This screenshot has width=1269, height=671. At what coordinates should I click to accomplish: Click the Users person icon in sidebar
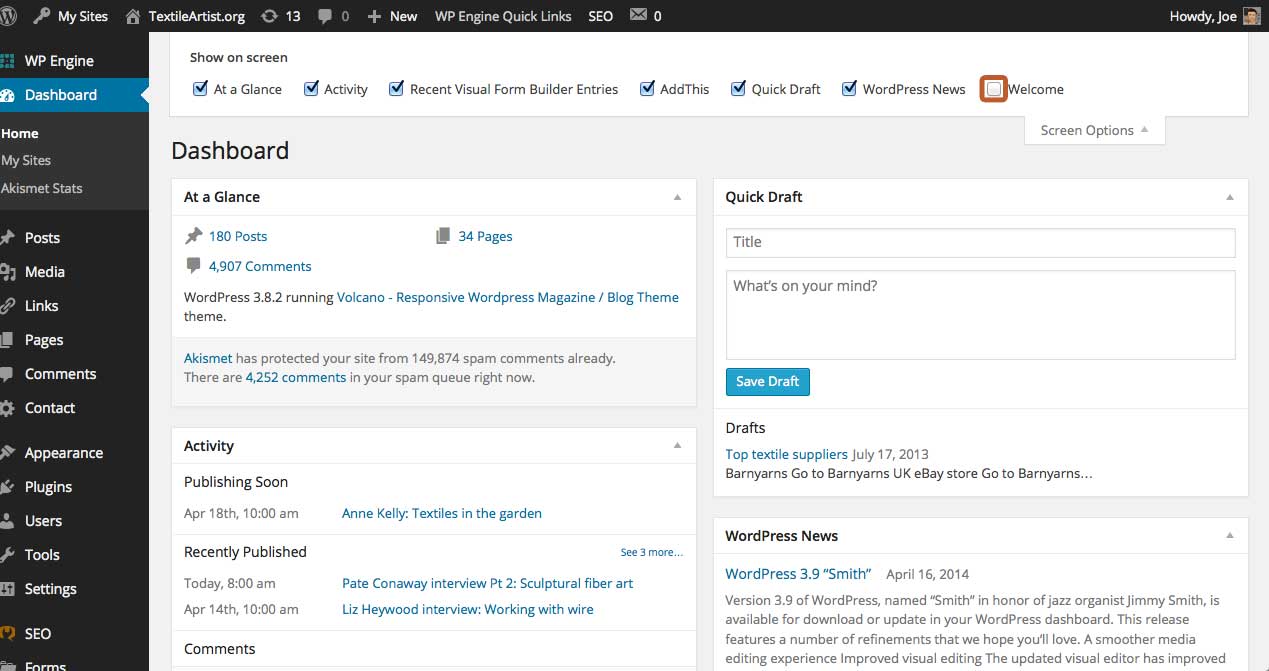tap(8, 521)
